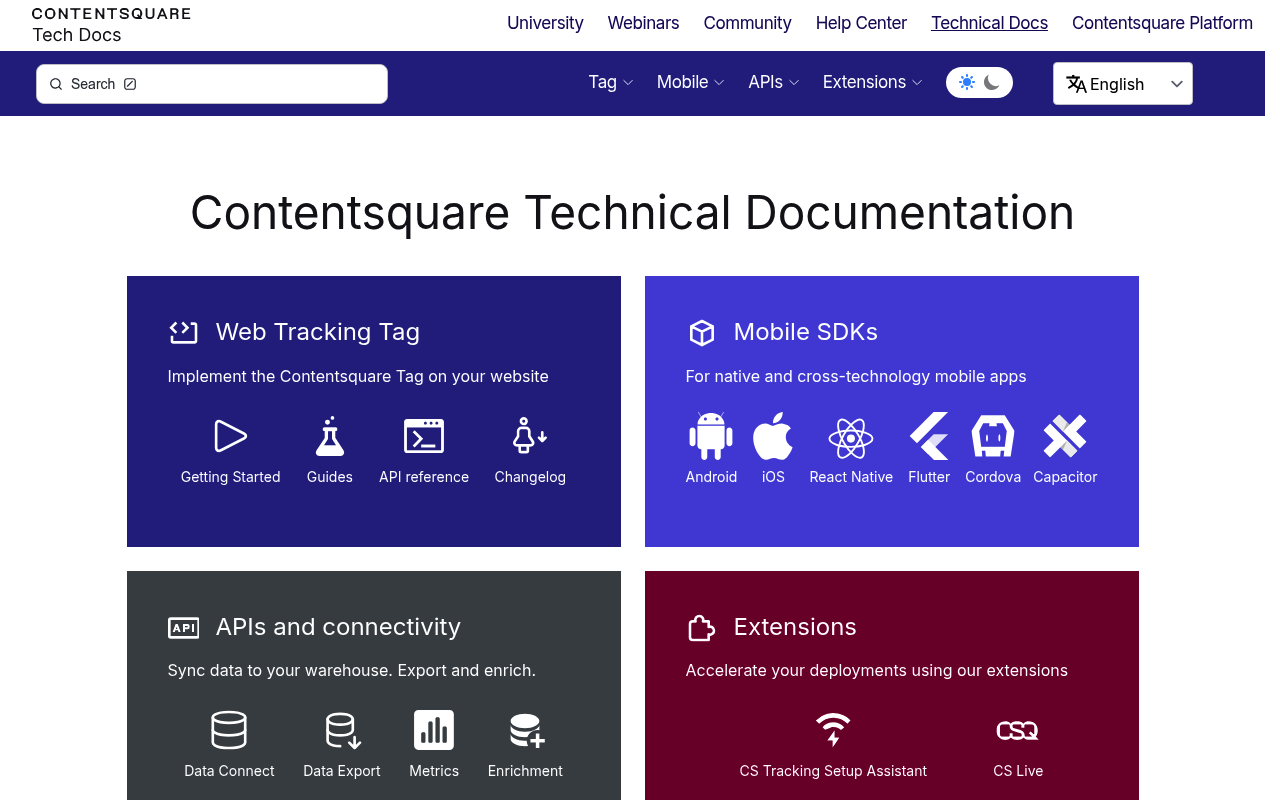This screenshot has width=1280, height=800.
Task: Open the APIs and connectivity heading link
Action: click(x=338, y=627)
